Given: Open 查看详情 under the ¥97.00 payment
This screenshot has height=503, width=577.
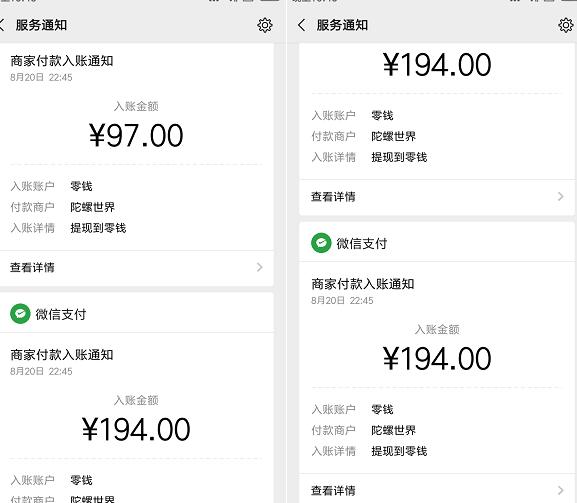Looking at the screenshot, I should [x=32, y=267].
